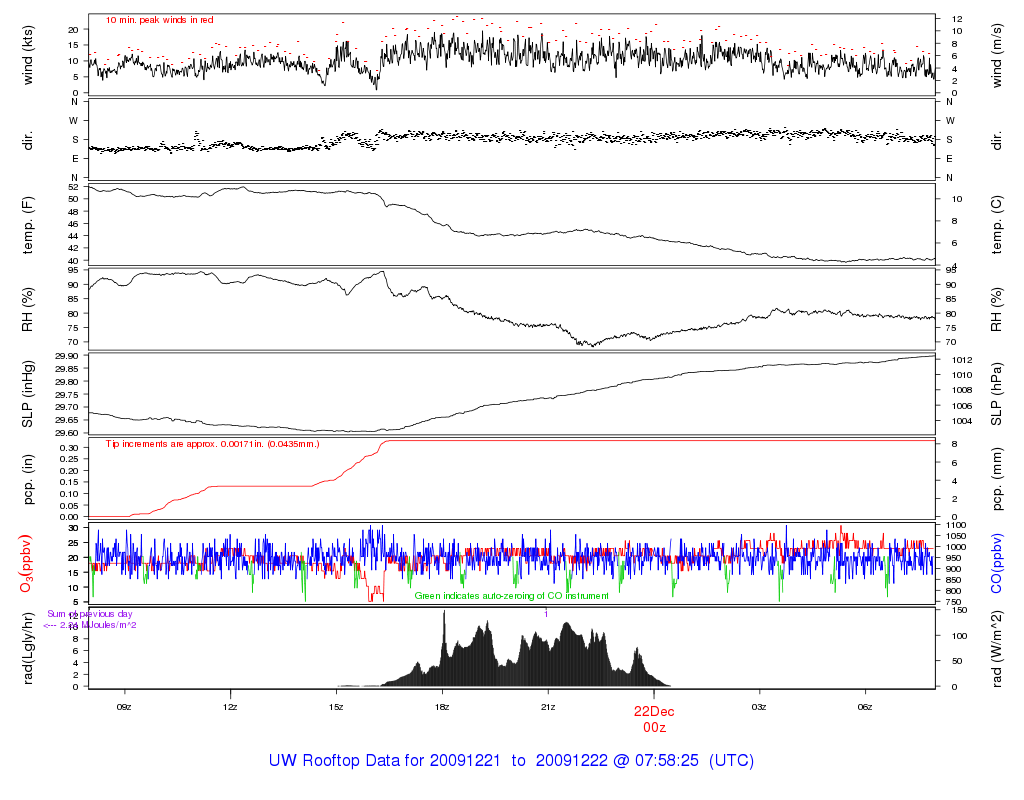This screenshot has height=800, width=1024.
Task: Click the '21z' time axis tick label
Action: point(548,707)
